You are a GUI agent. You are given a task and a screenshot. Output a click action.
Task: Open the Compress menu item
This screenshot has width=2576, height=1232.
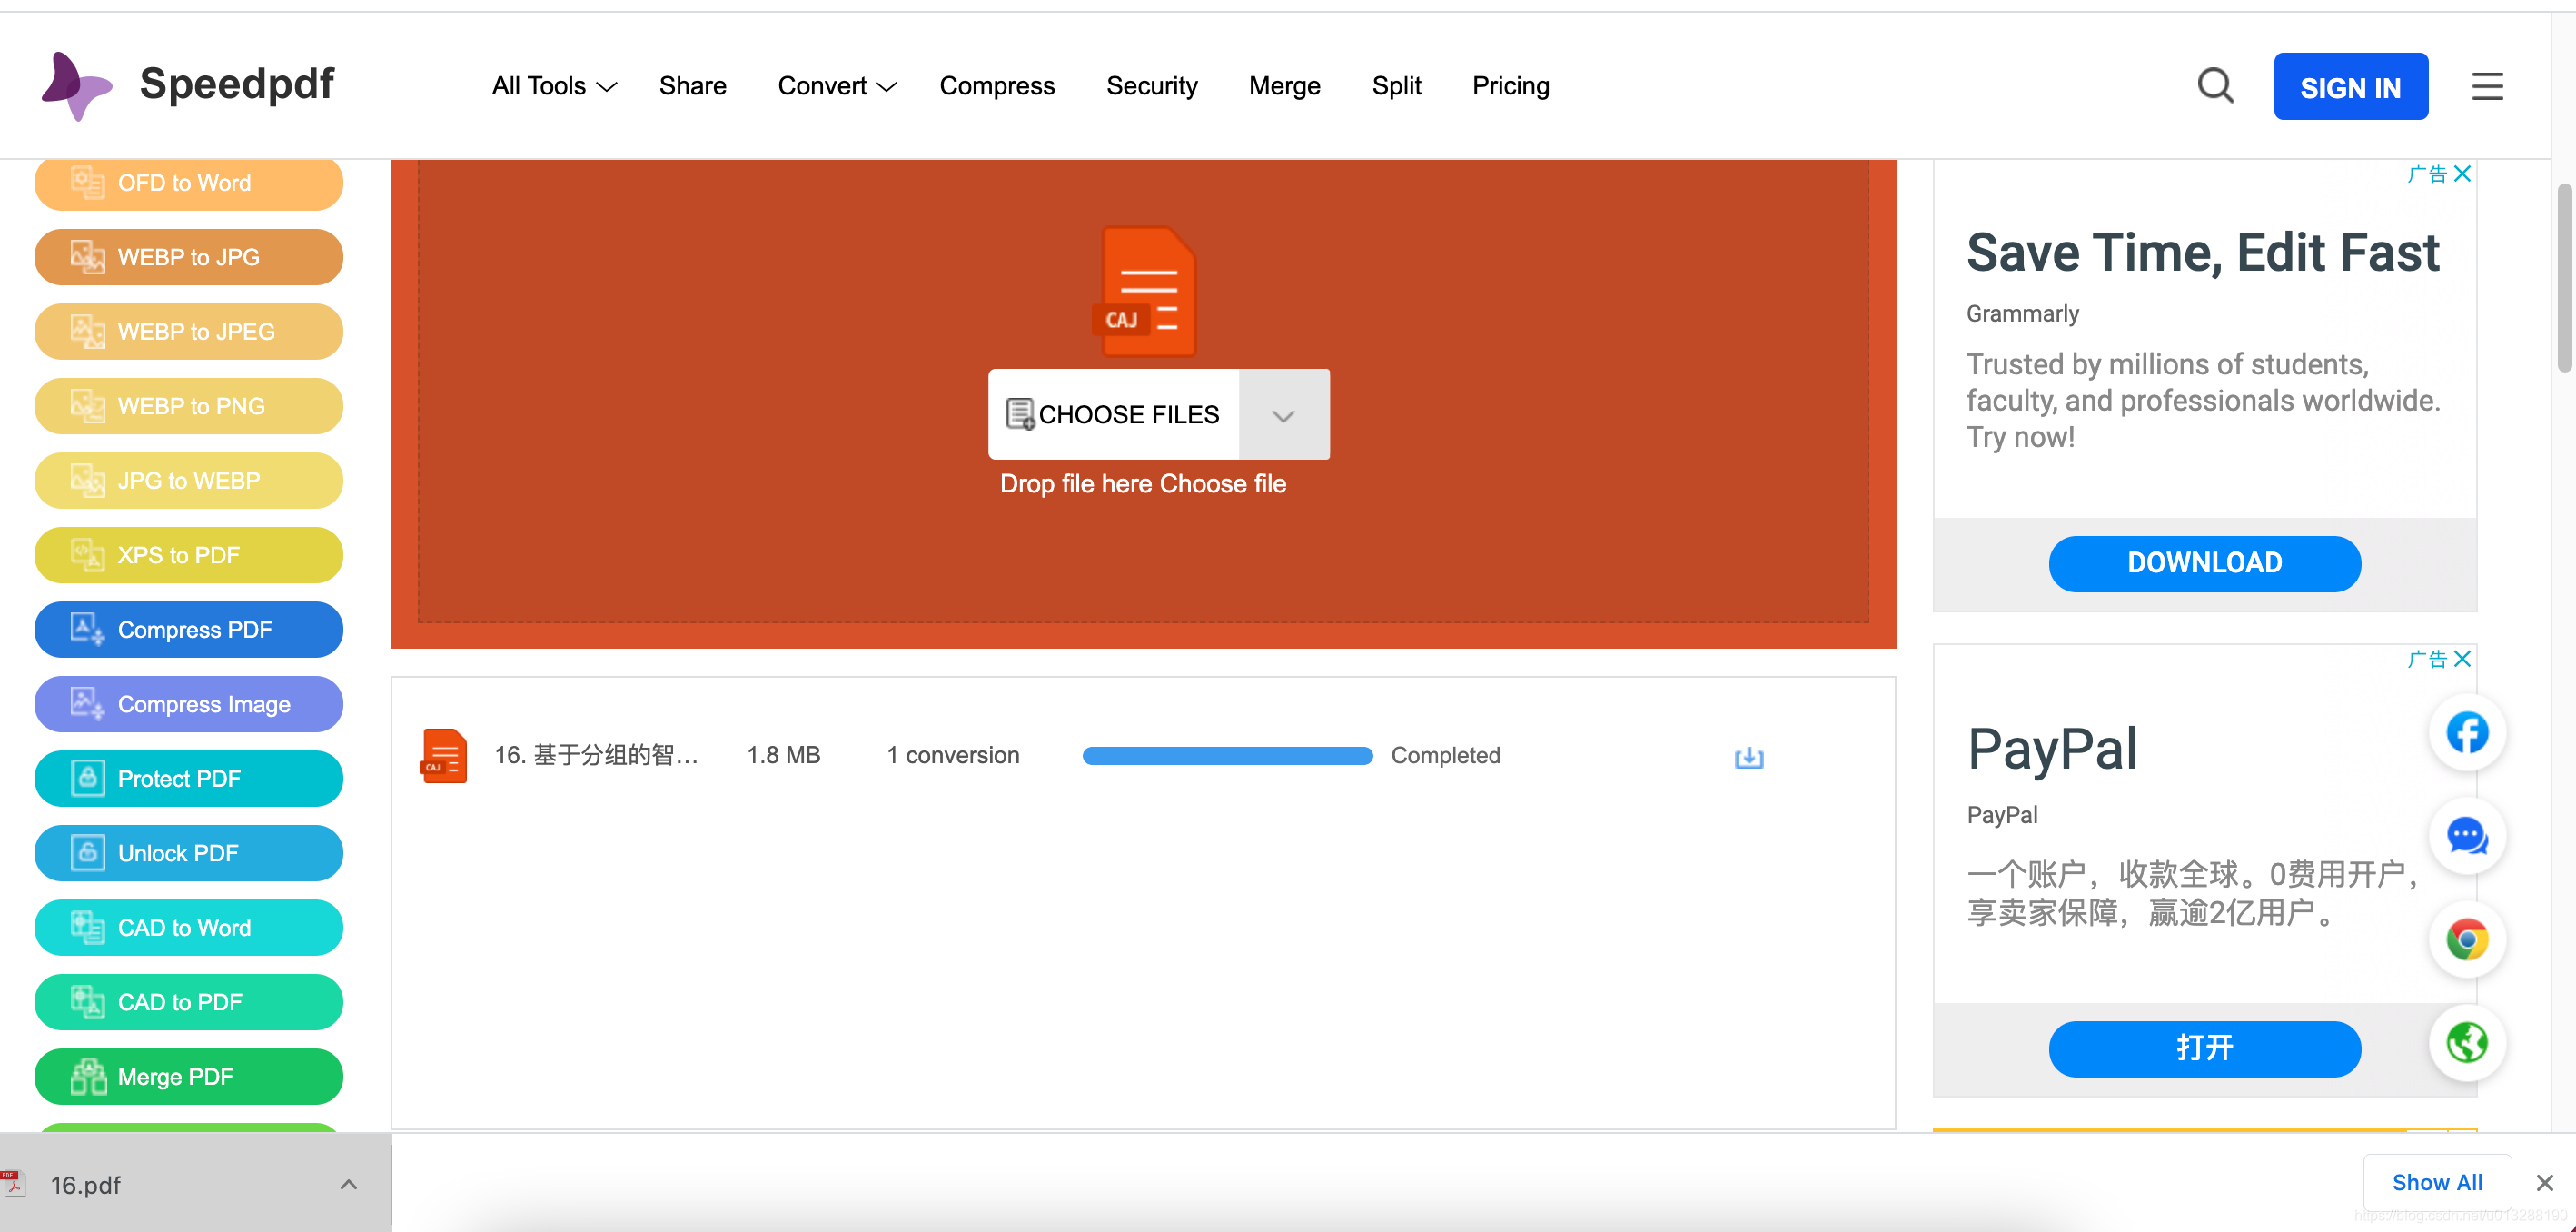[996, 86]
